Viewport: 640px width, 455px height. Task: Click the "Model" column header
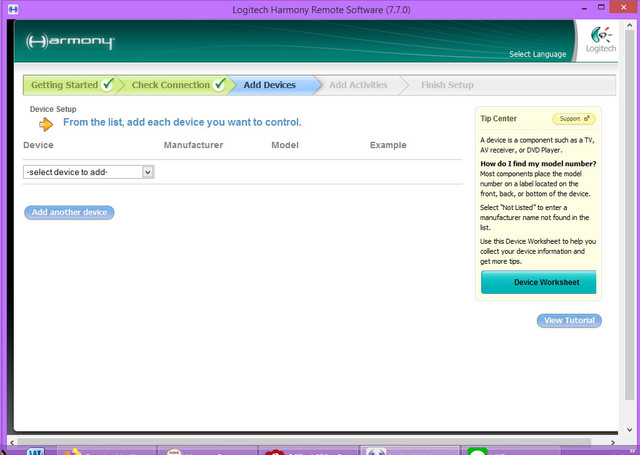pyautogui.click(x=285, y=145)
